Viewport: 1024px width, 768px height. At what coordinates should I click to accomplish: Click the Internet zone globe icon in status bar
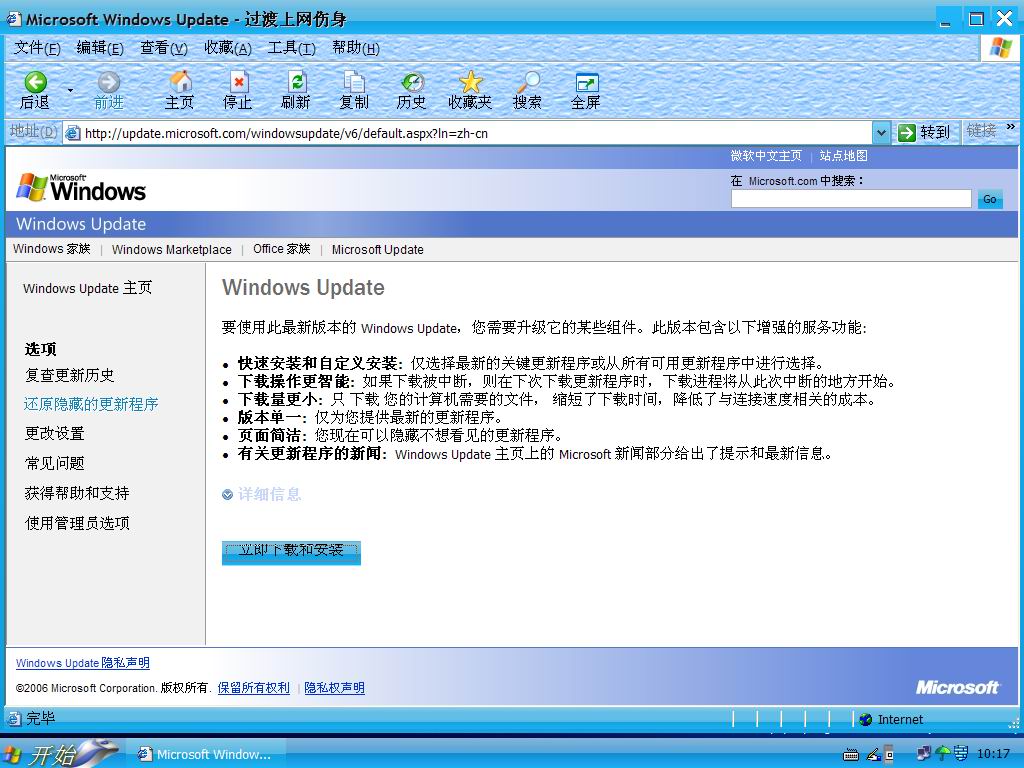click(x=866, y=719)
